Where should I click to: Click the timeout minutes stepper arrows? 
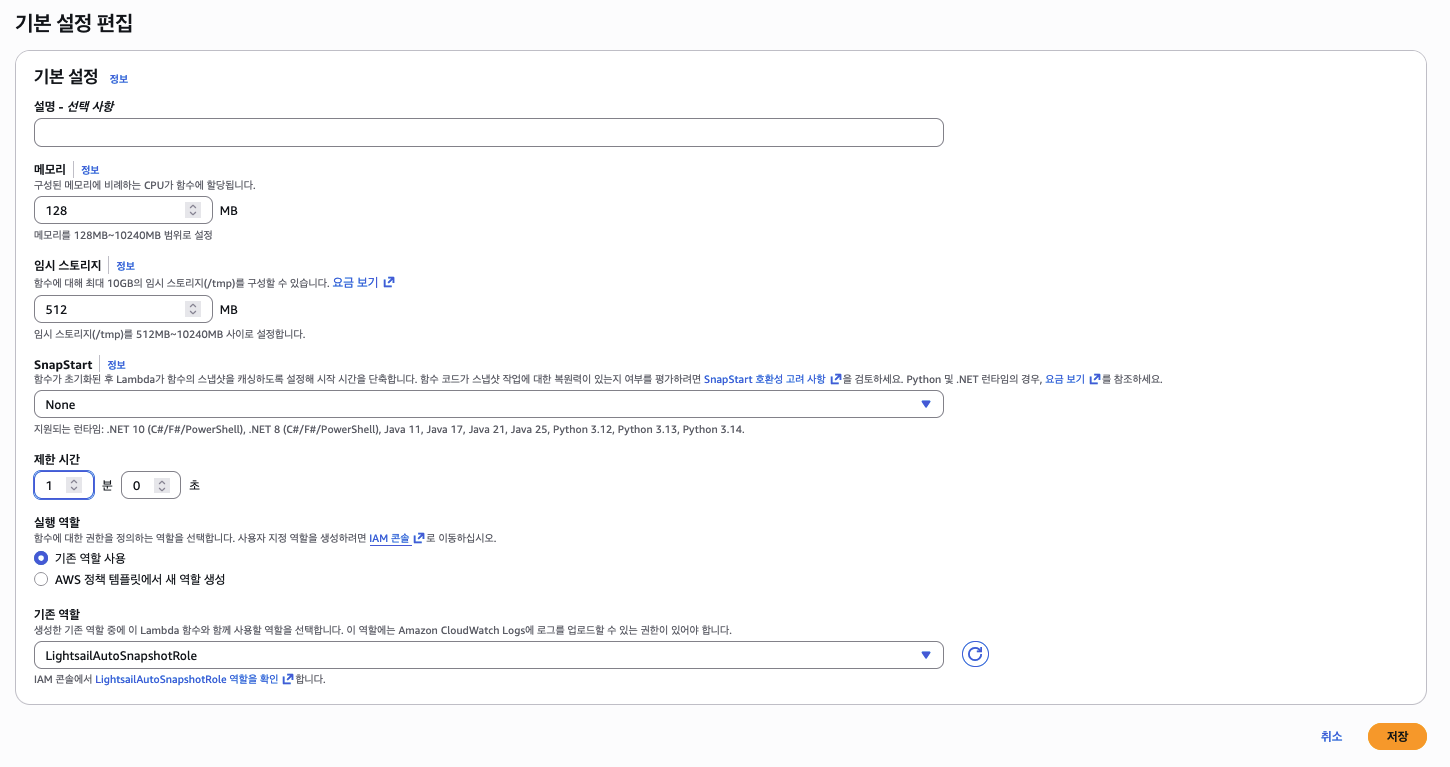[73, 485]
